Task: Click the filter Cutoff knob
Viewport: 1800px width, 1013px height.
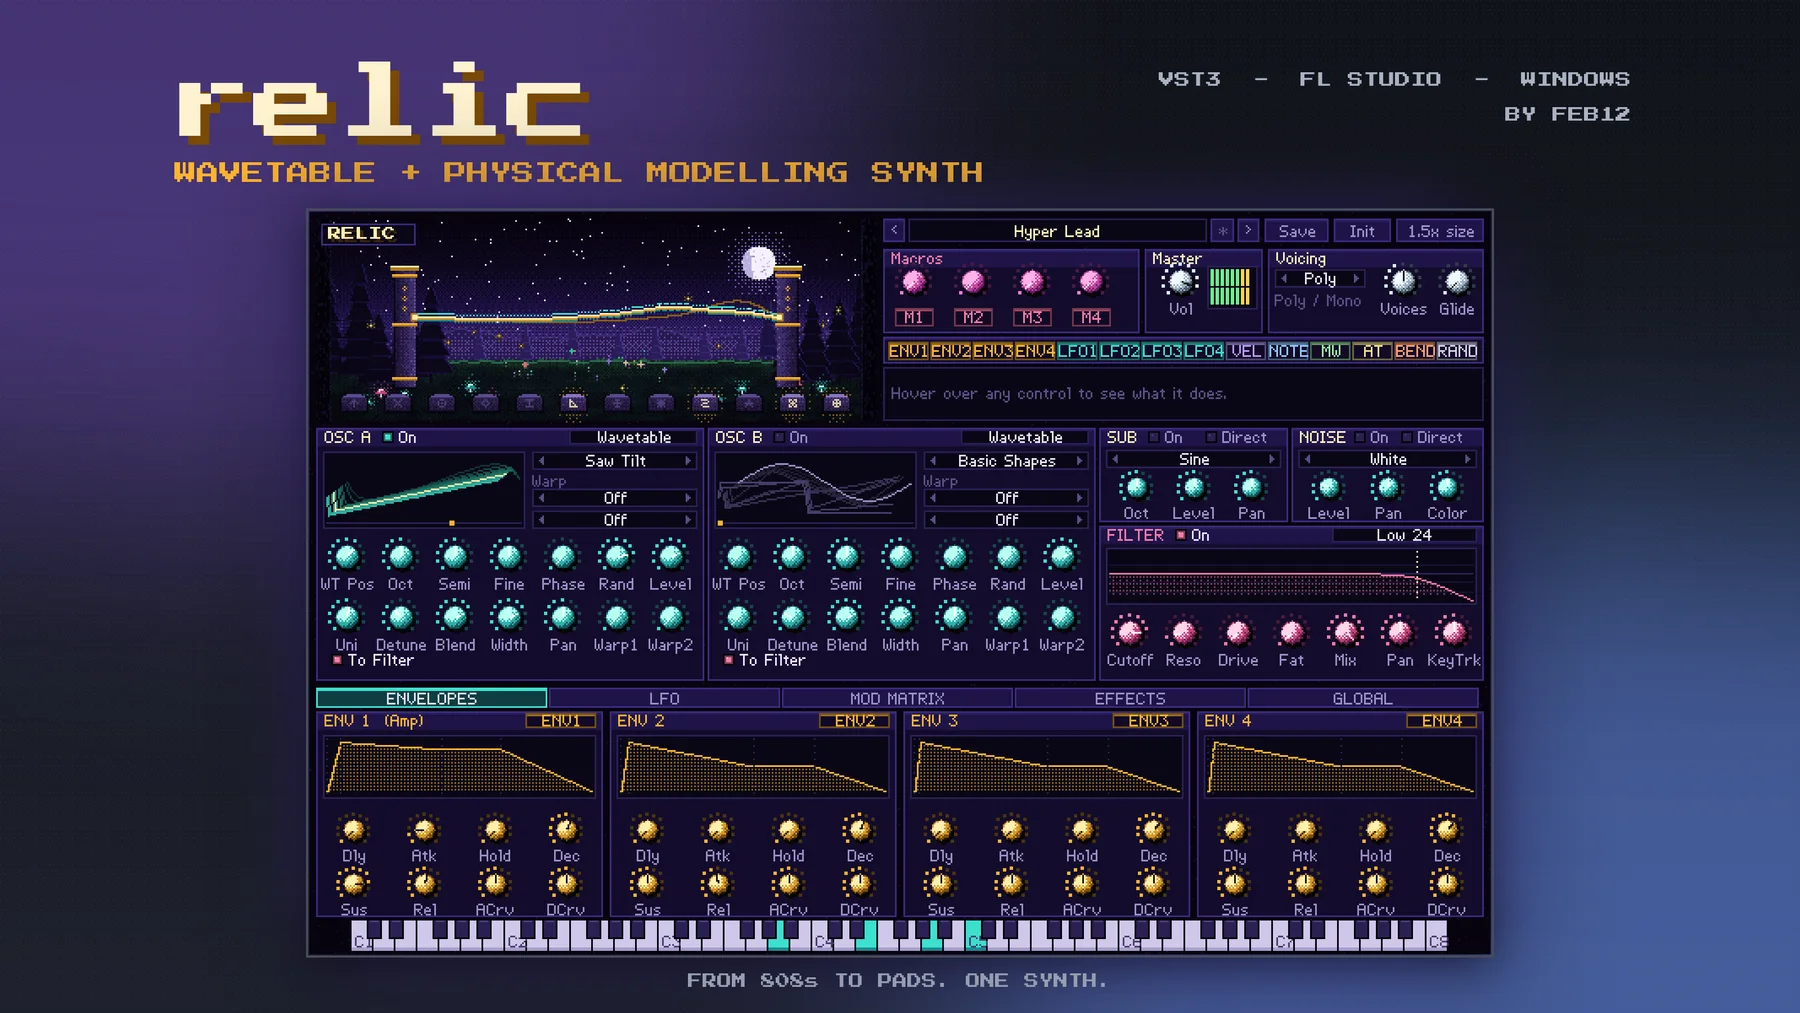Action: (1129, 632)
